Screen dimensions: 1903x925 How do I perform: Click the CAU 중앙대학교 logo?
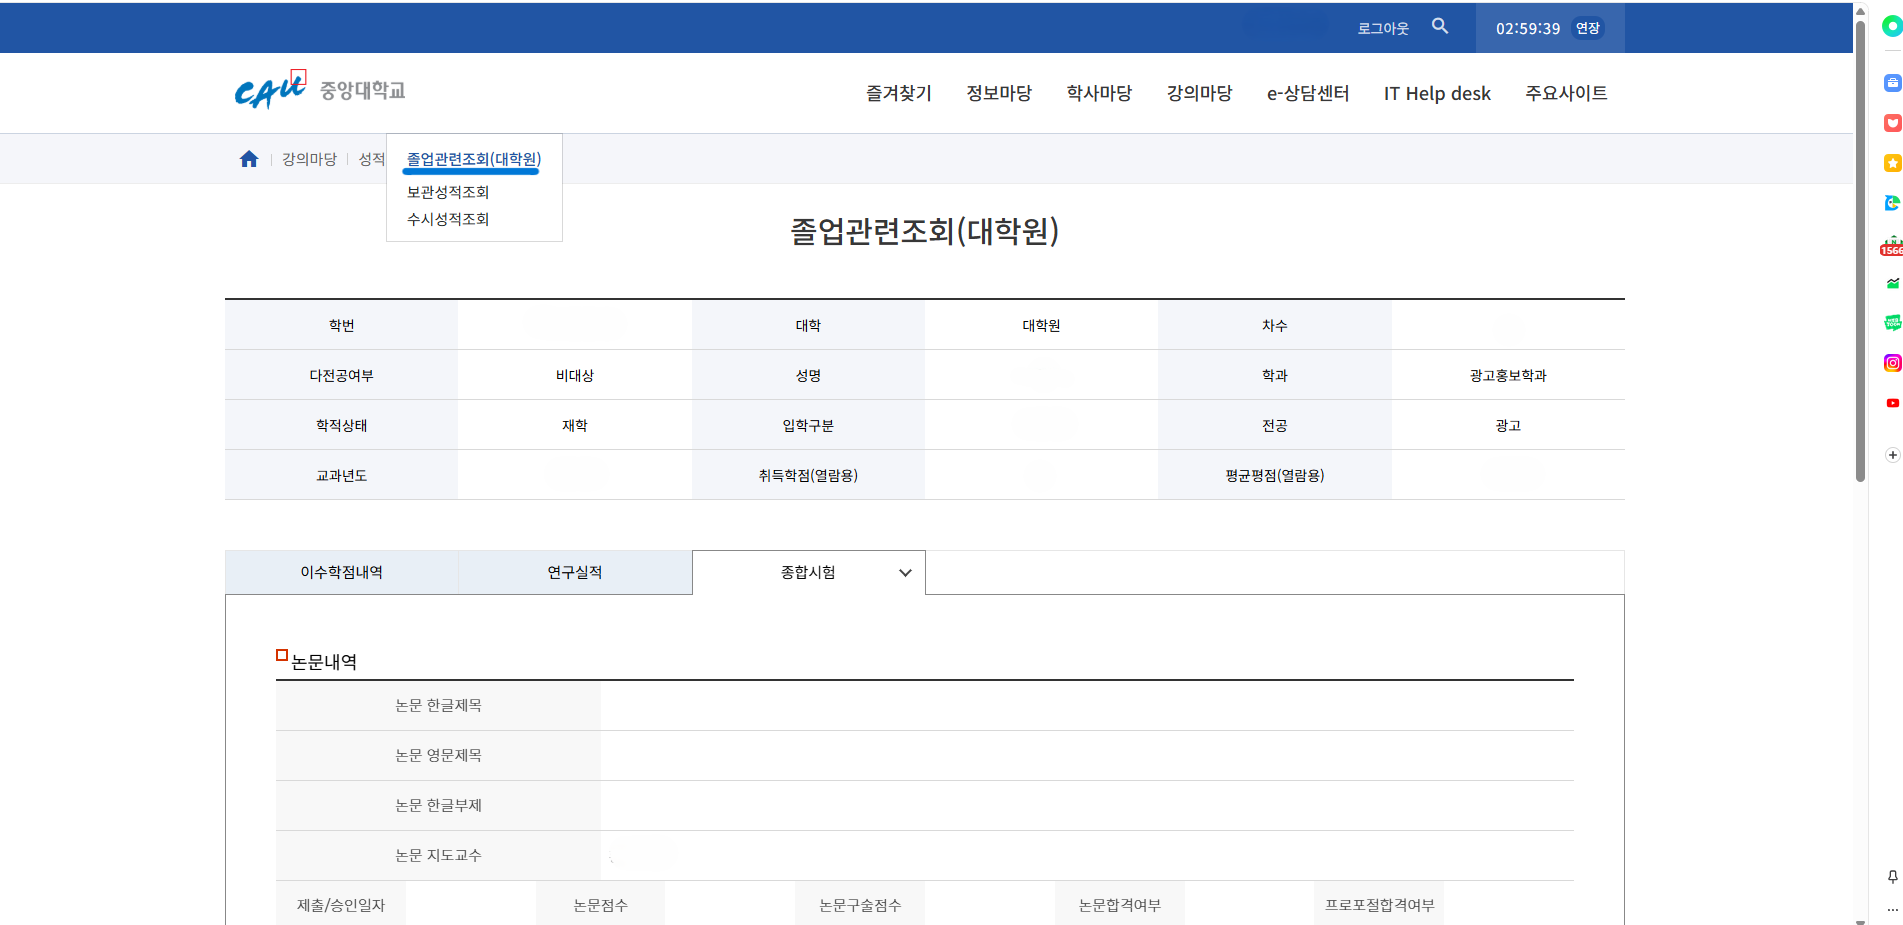point(319,90)
